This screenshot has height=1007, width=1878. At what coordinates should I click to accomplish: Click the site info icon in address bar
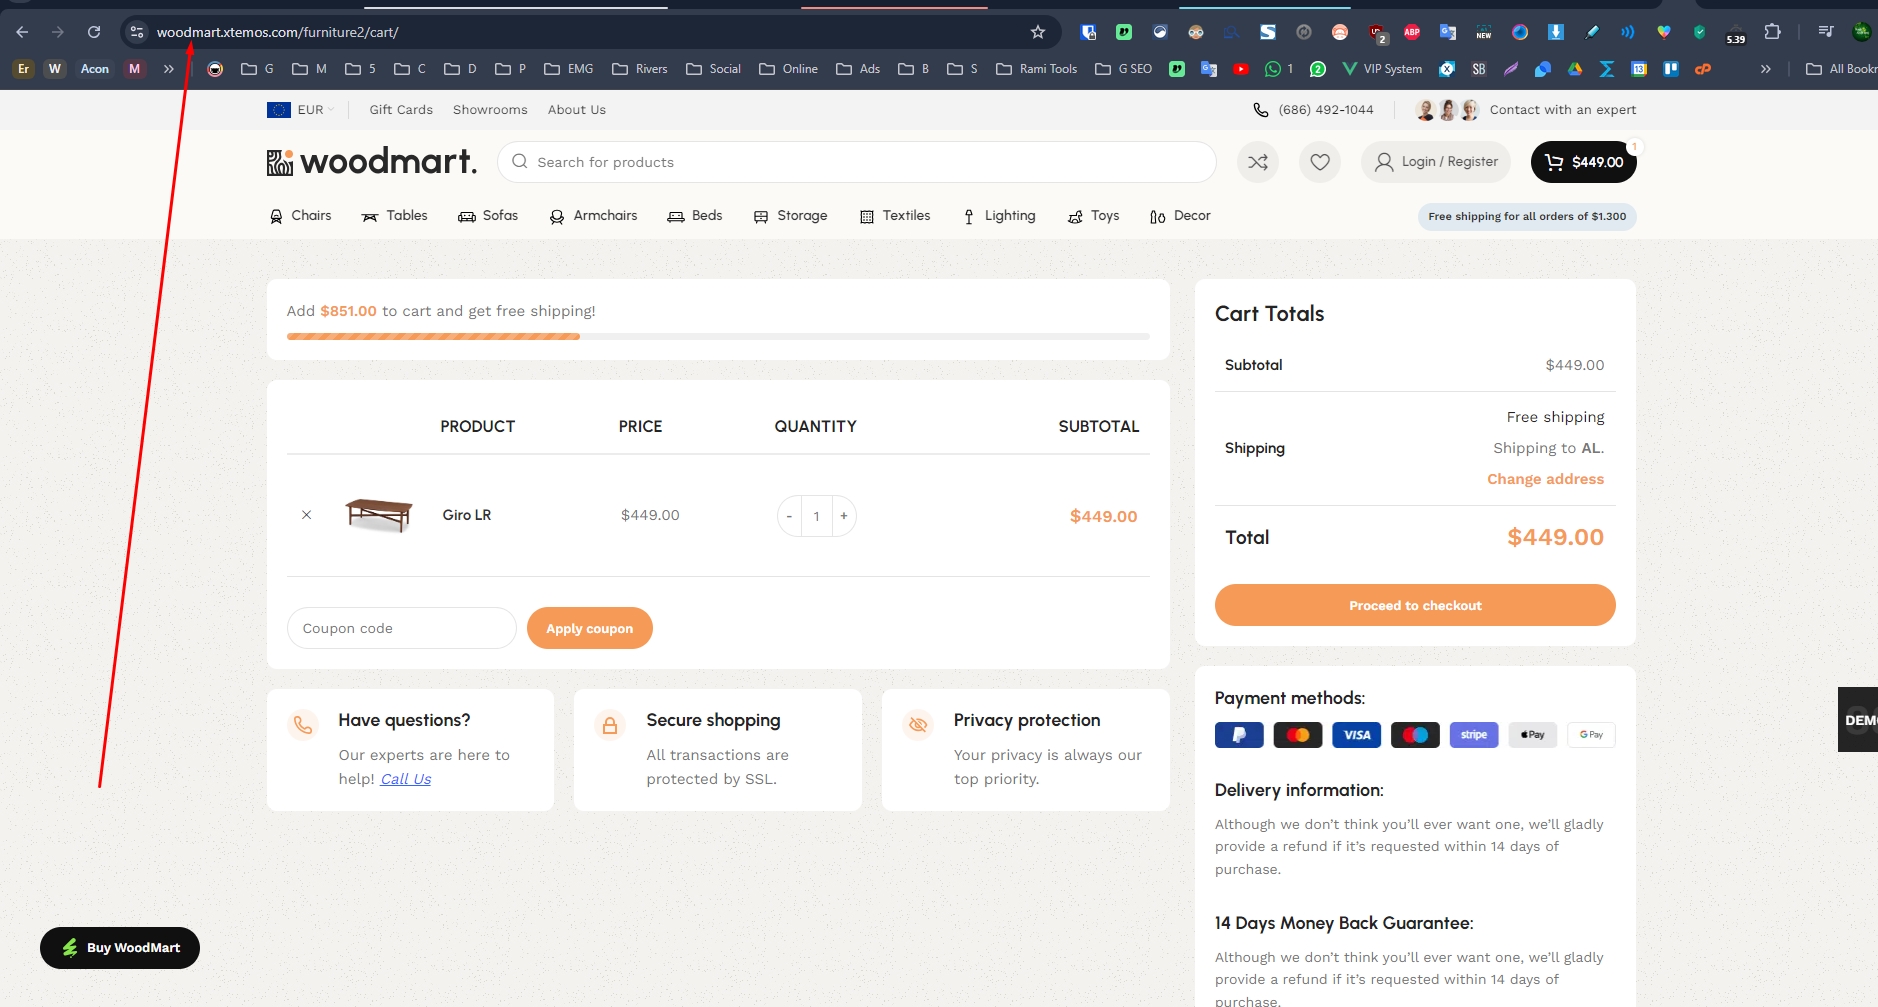coord(137,32)
